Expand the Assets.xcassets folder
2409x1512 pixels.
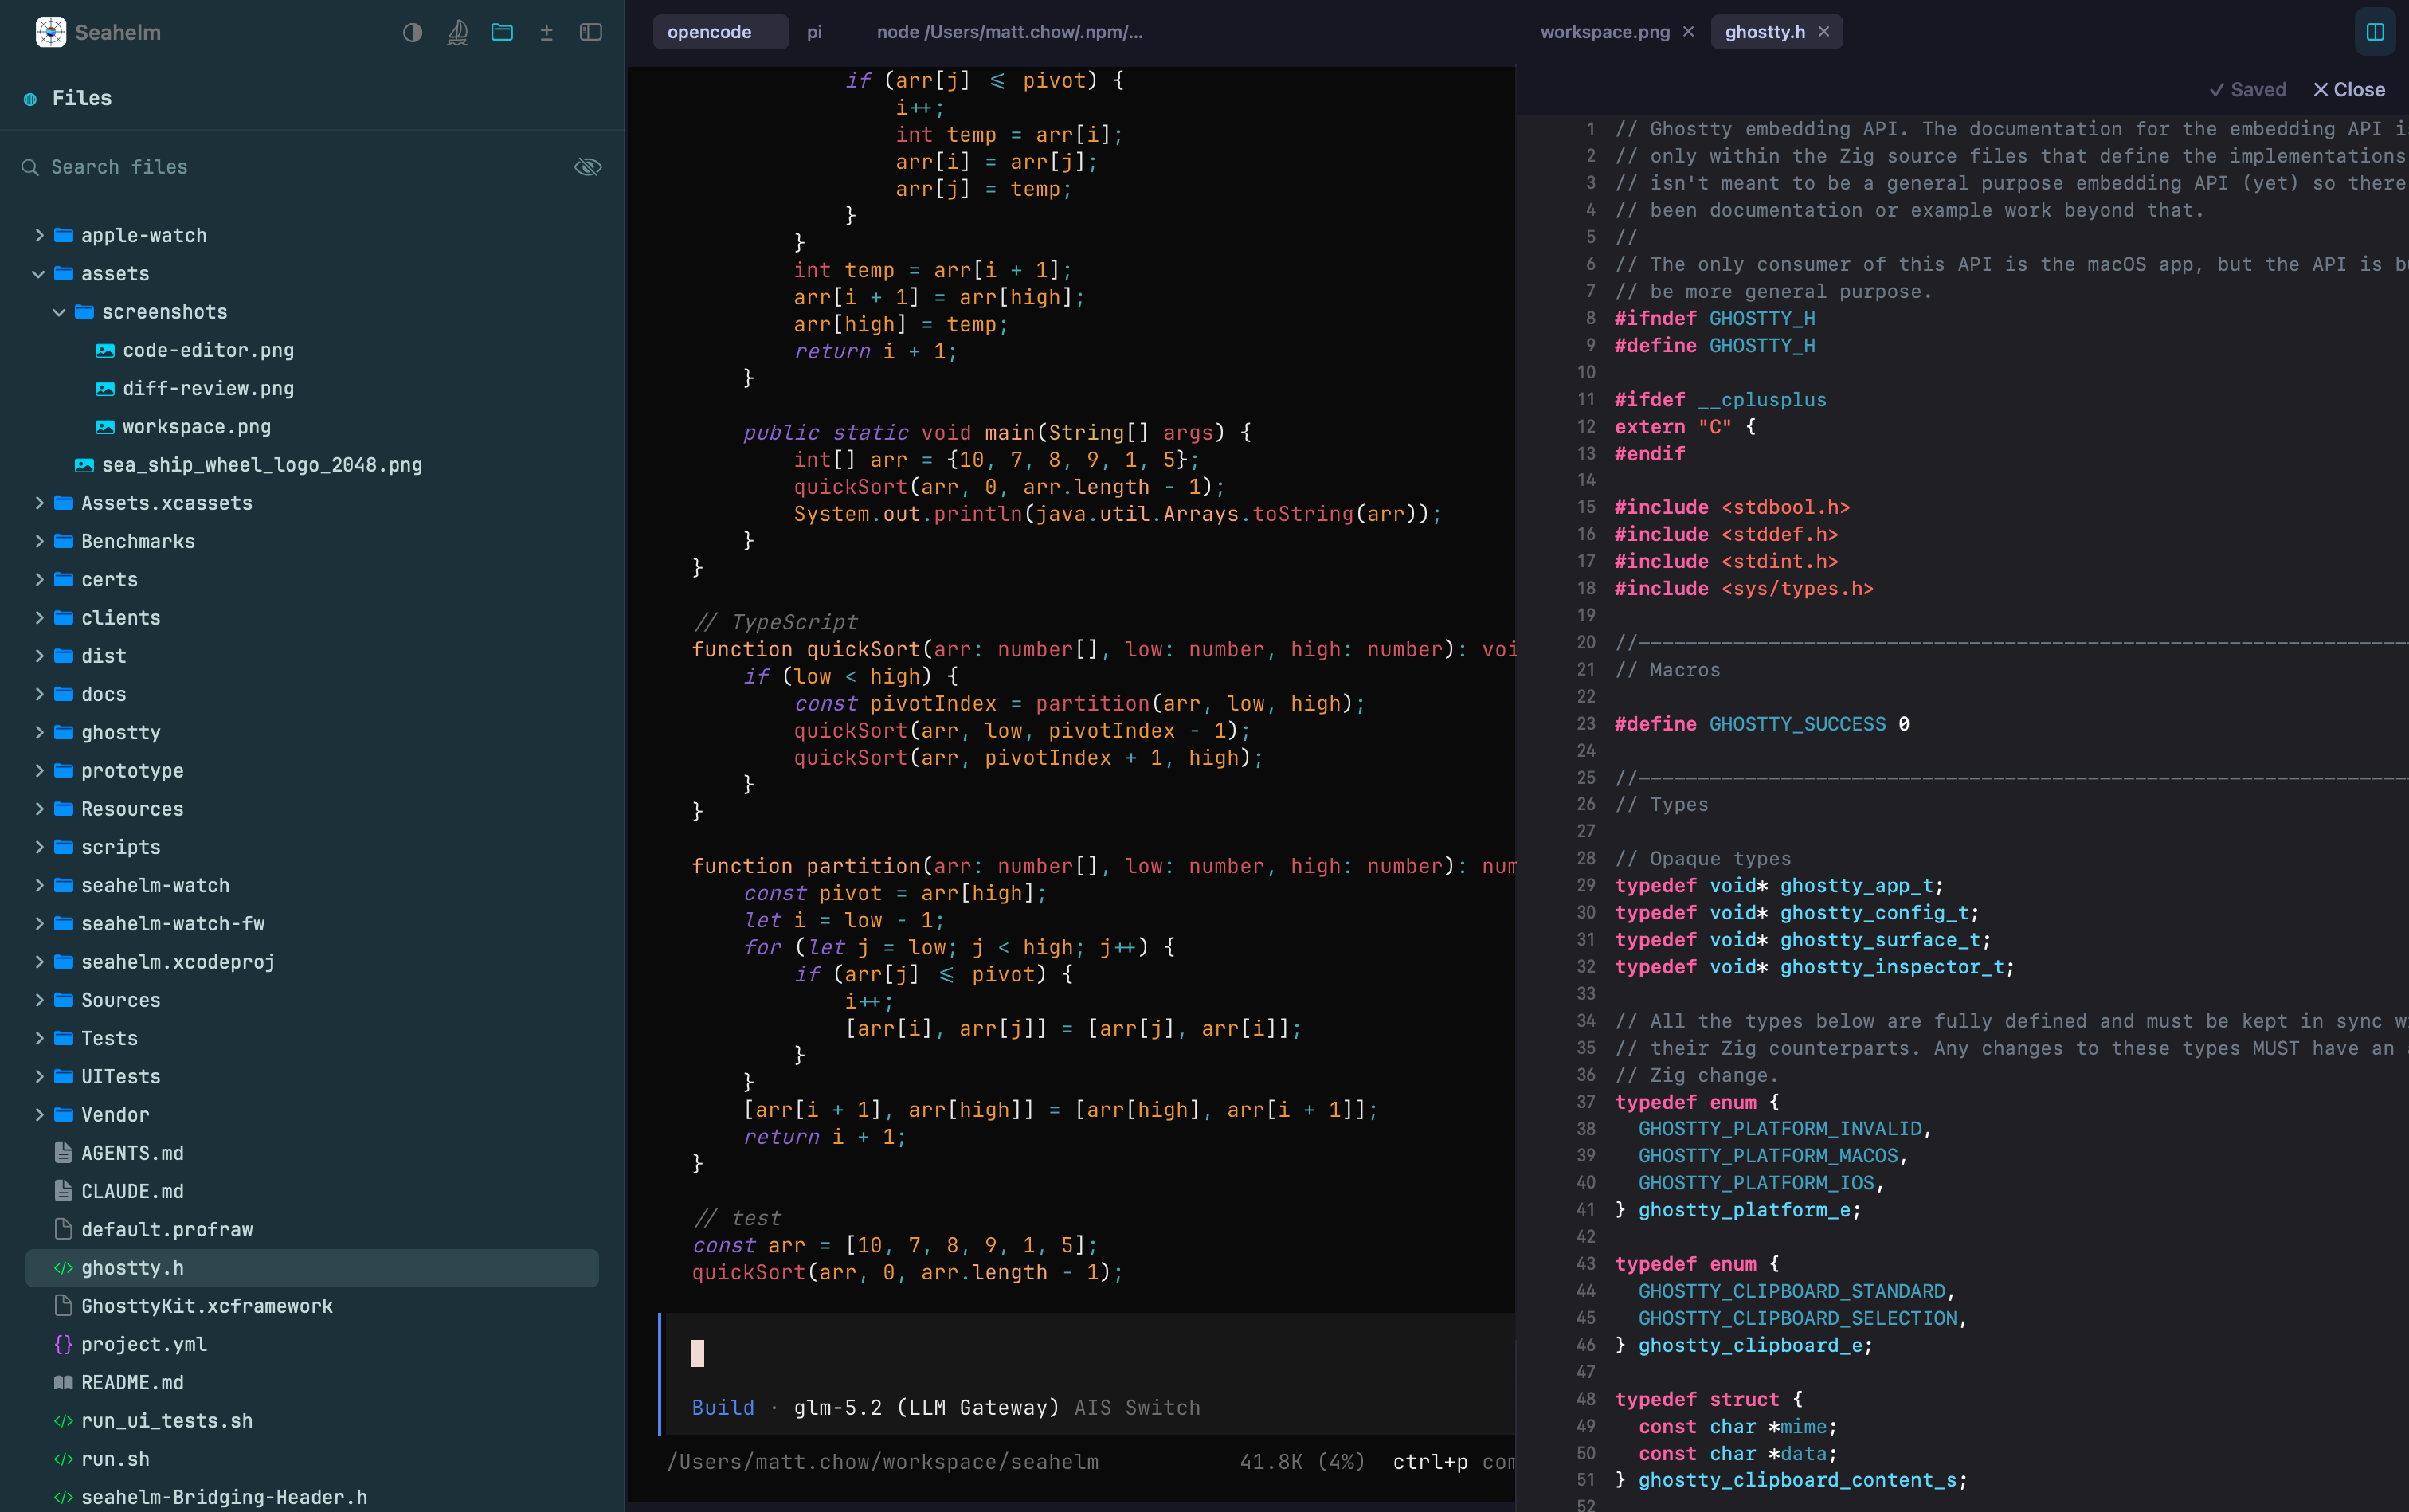39,503
